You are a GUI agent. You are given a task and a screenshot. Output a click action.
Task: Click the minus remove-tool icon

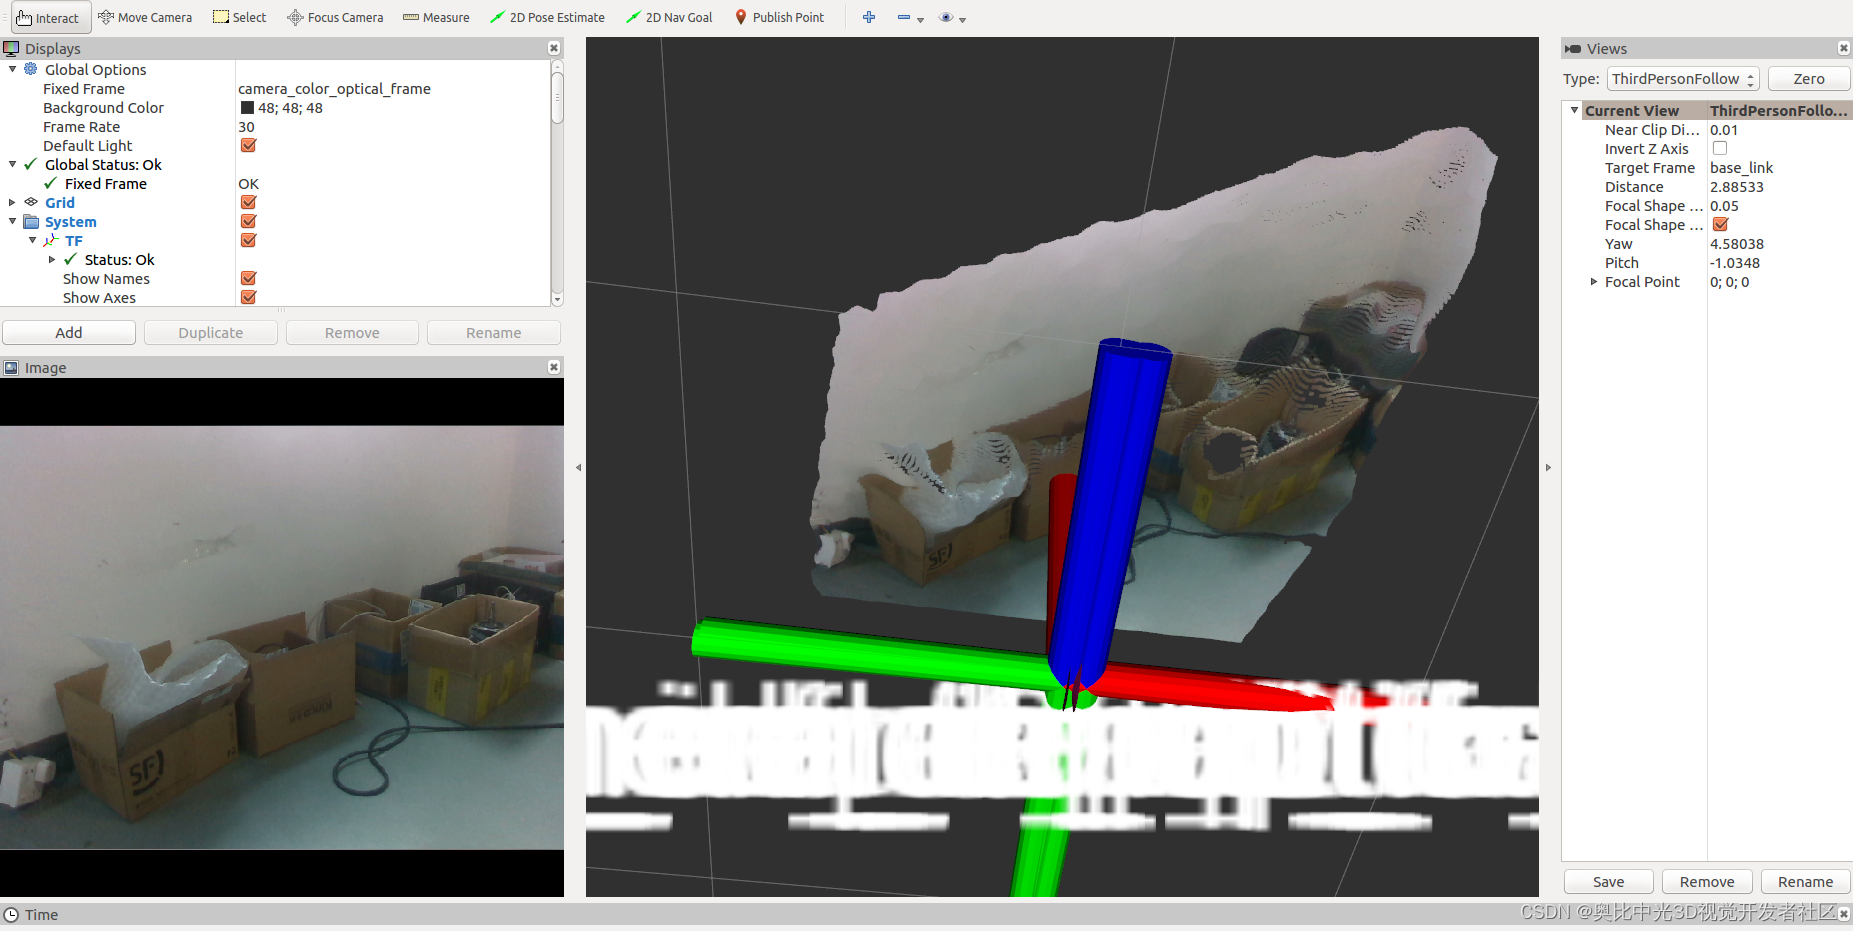[x=904, y=18]
